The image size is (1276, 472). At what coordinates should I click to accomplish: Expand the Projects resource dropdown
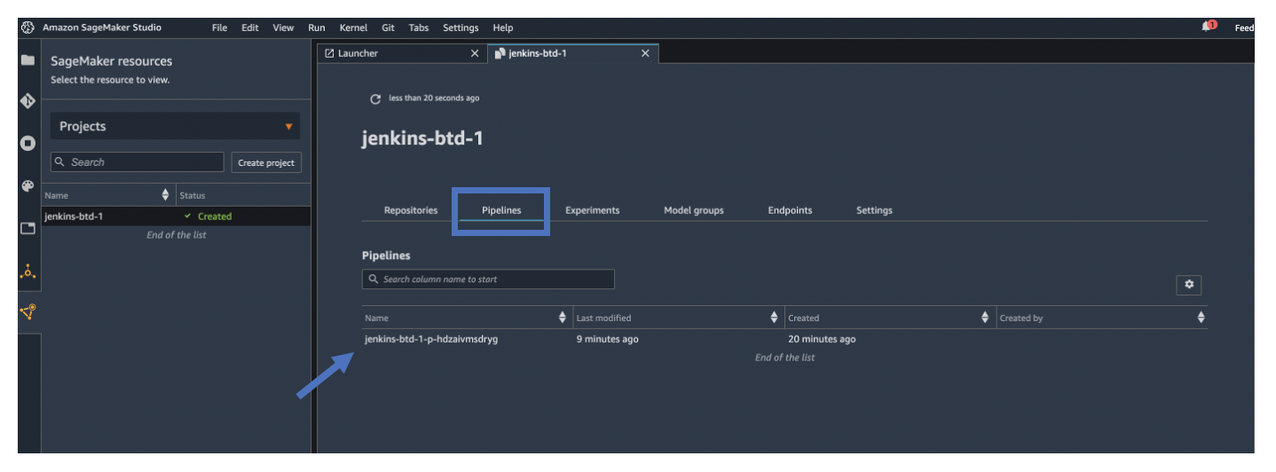click(175, 127)
